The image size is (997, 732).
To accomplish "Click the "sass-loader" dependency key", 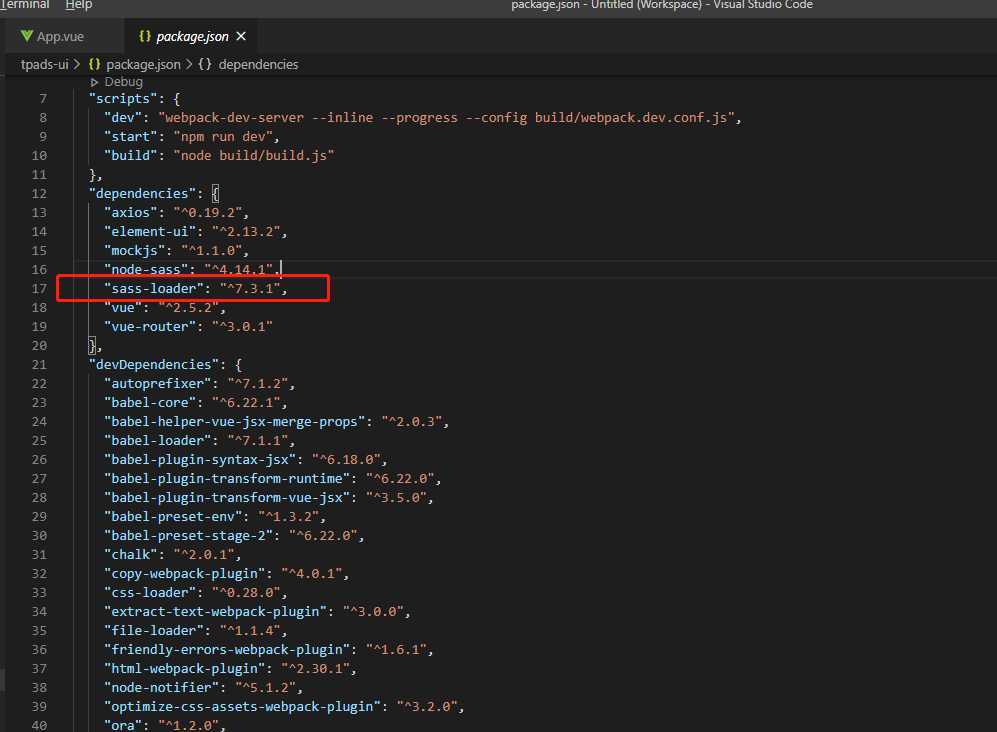I will click(153, 289).
